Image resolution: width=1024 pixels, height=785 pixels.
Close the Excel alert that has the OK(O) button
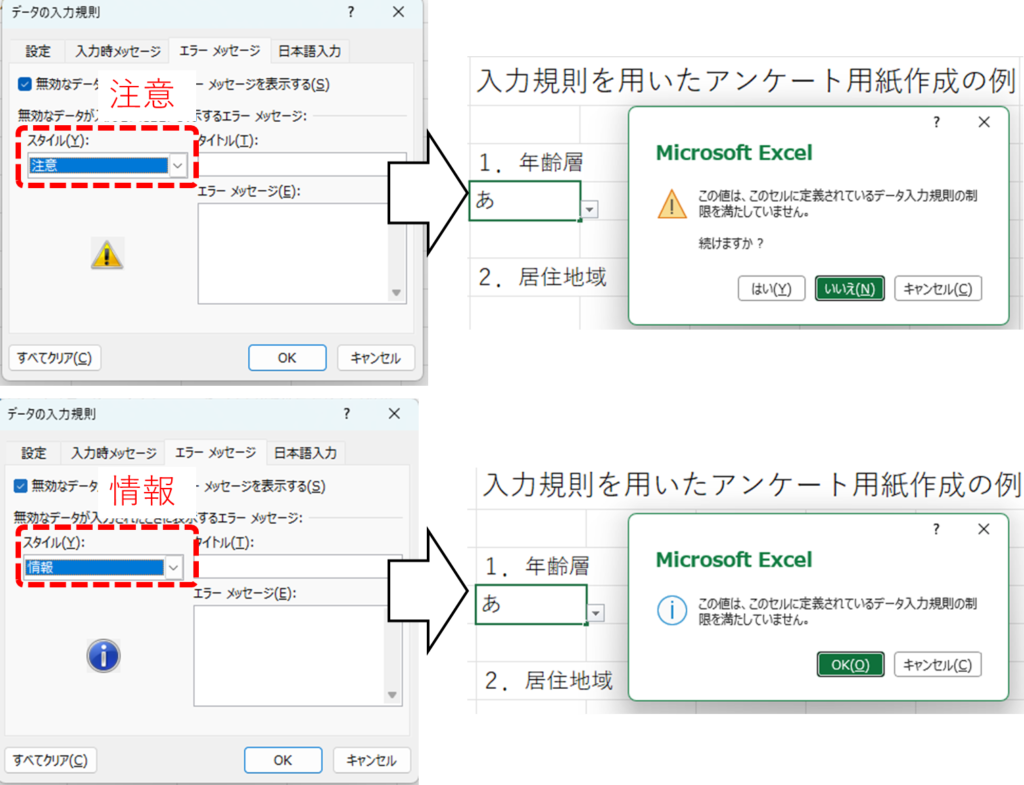[984, 529]
